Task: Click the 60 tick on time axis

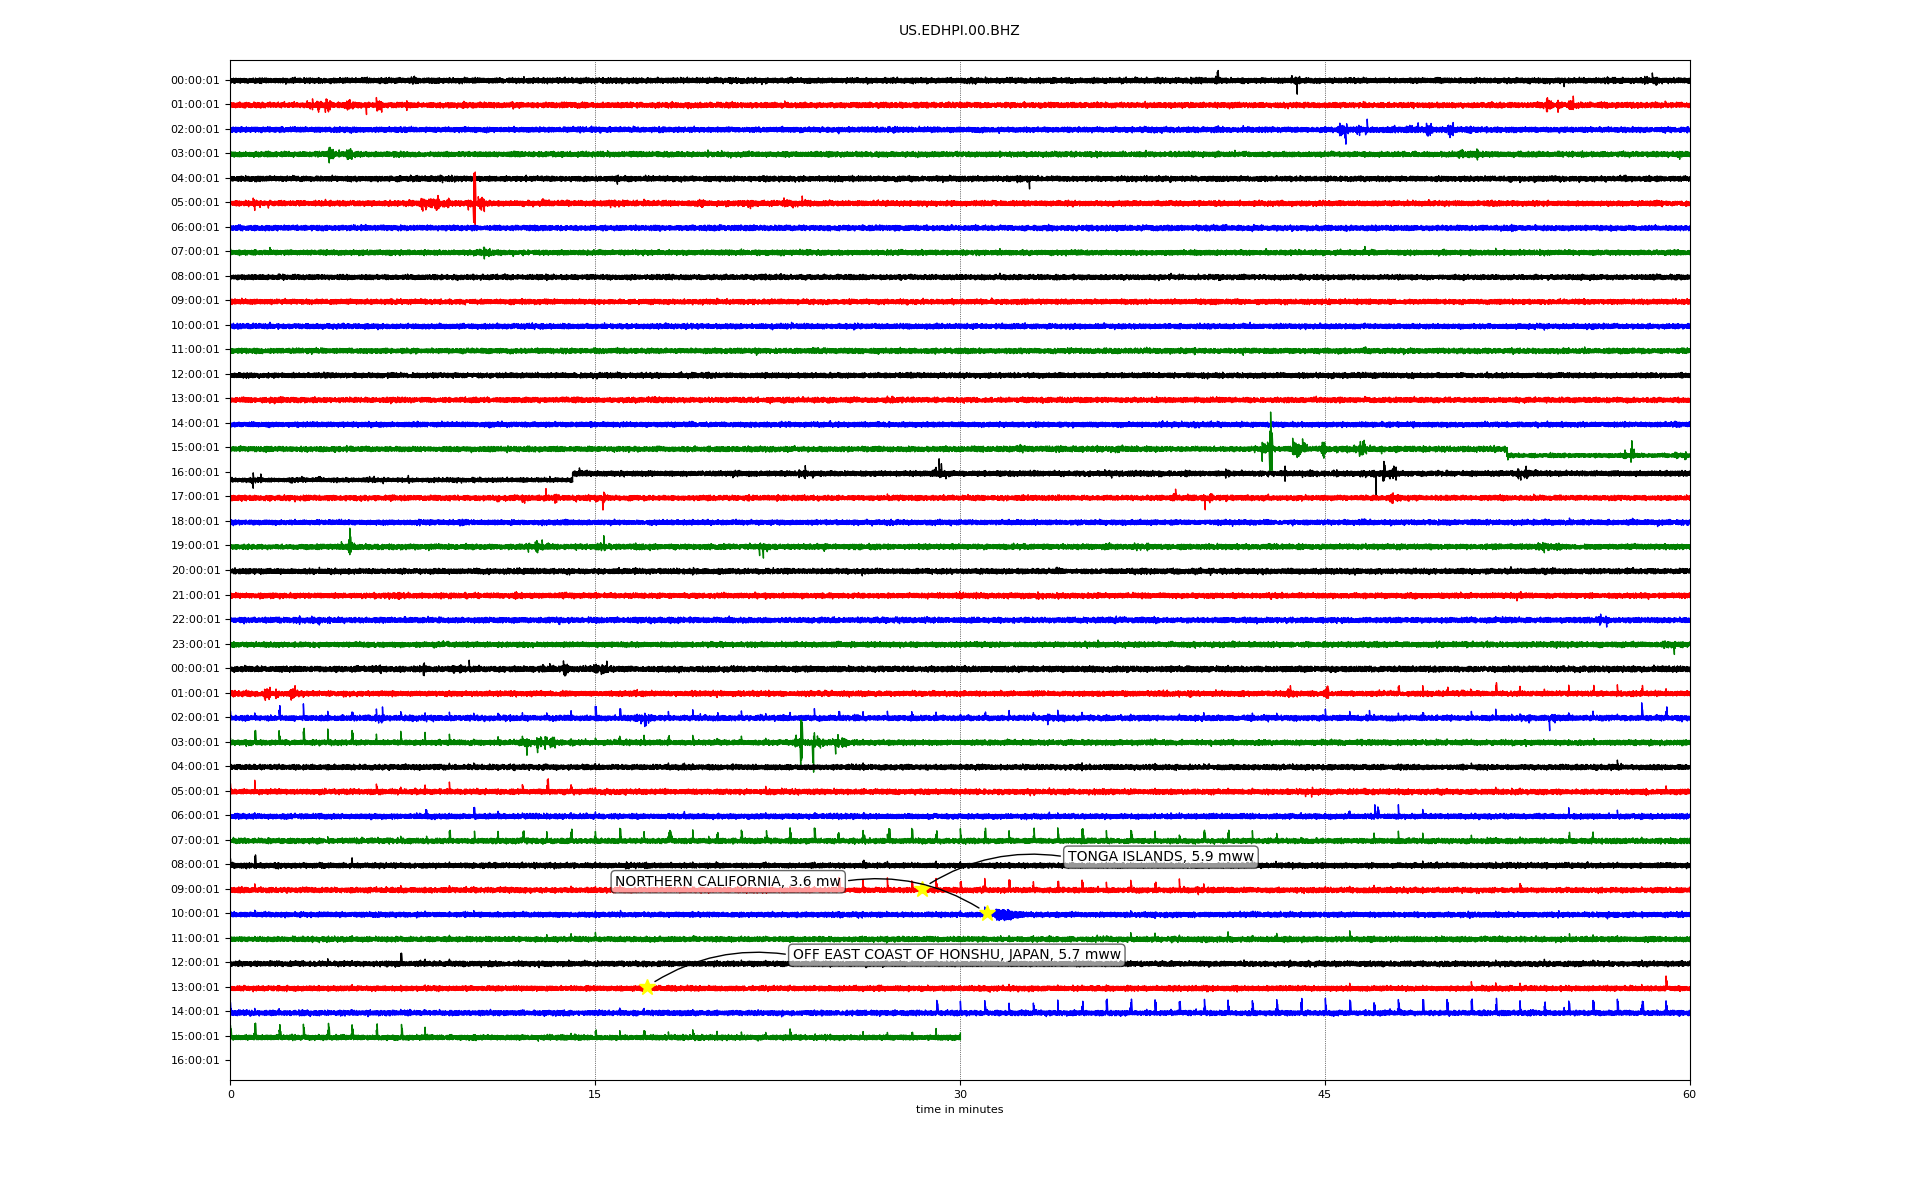Action: [x=1689, y=1094]
